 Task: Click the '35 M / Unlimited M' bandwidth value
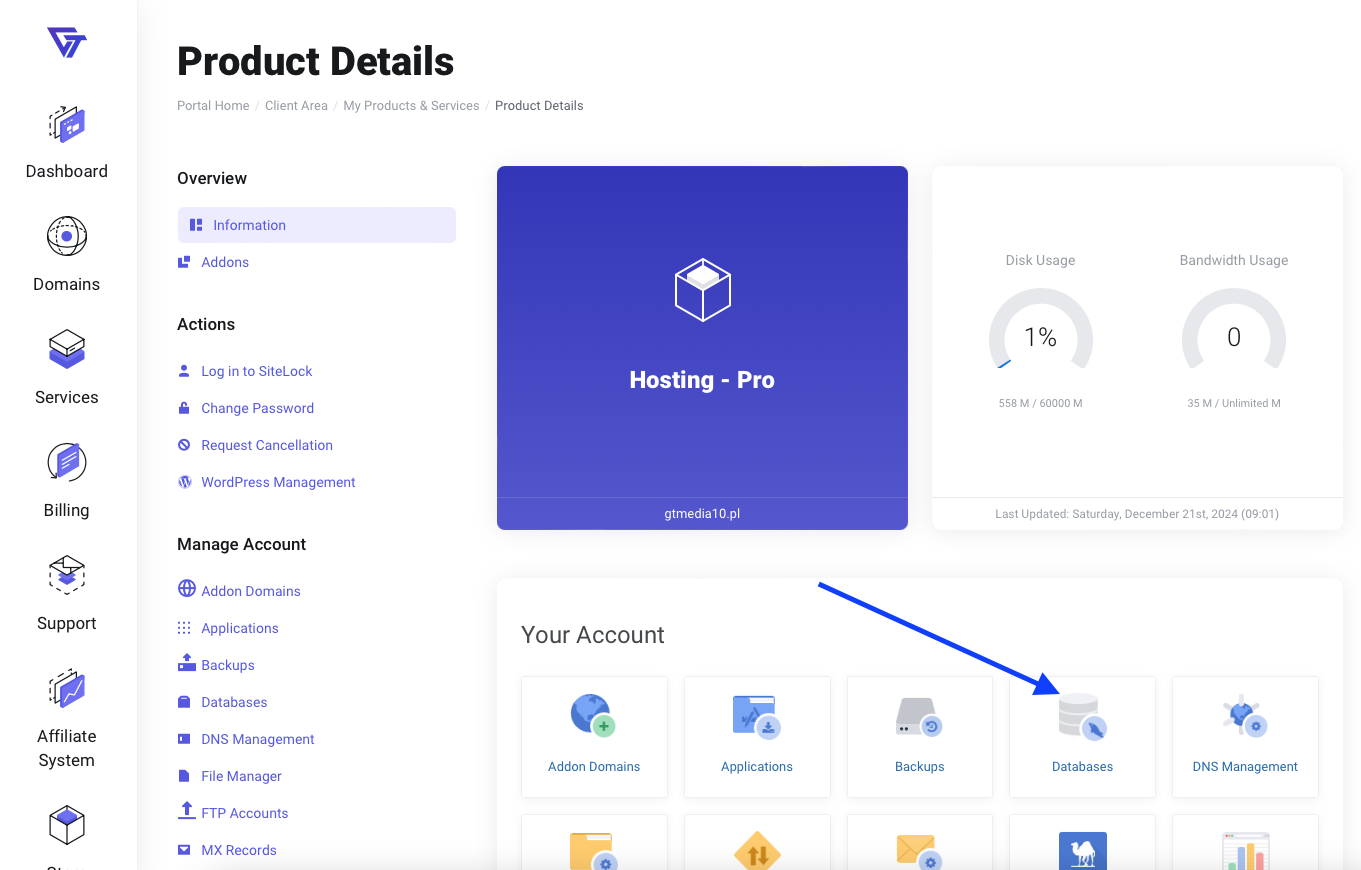[1233, 403]
